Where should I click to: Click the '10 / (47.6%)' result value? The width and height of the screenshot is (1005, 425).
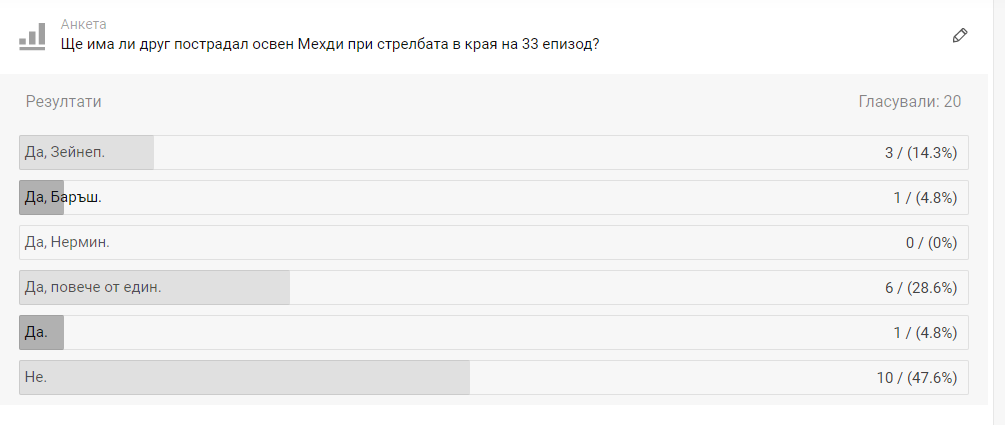(x=917, y=378)
